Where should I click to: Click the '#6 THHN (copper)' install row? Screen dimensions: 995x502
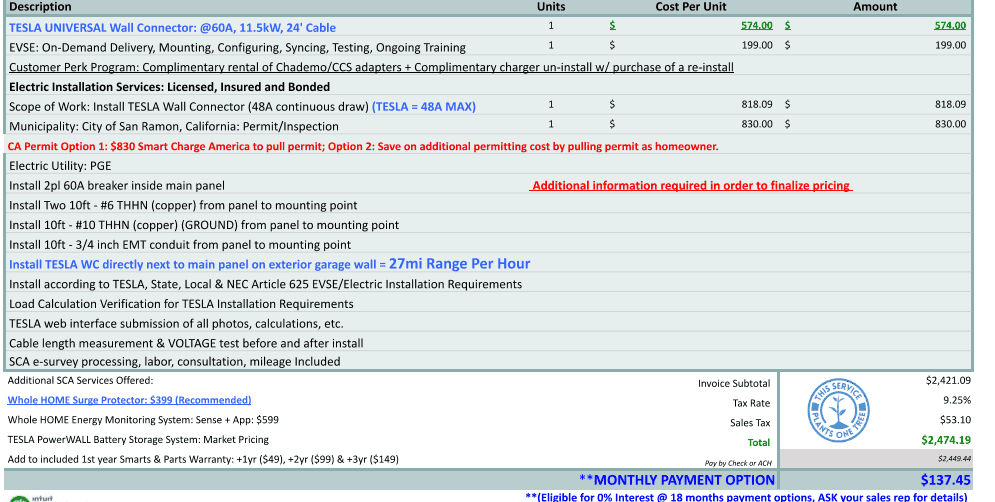[183, 205]
